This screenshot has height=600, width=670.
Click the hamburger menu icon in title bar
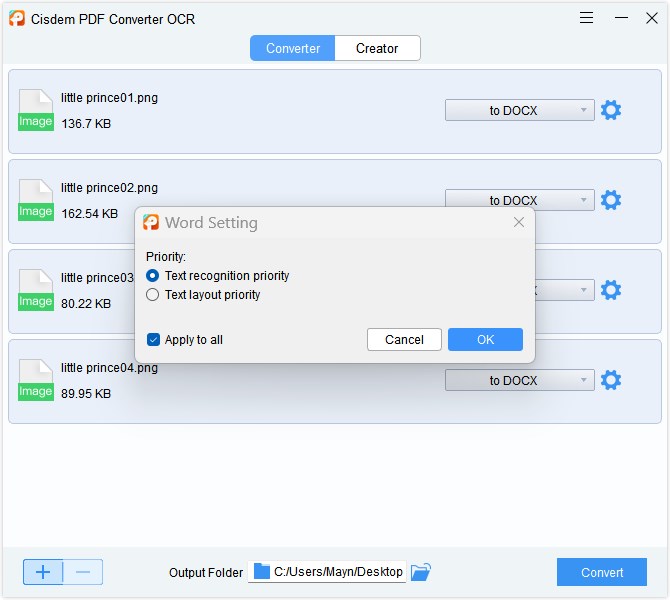pos(586,18)
